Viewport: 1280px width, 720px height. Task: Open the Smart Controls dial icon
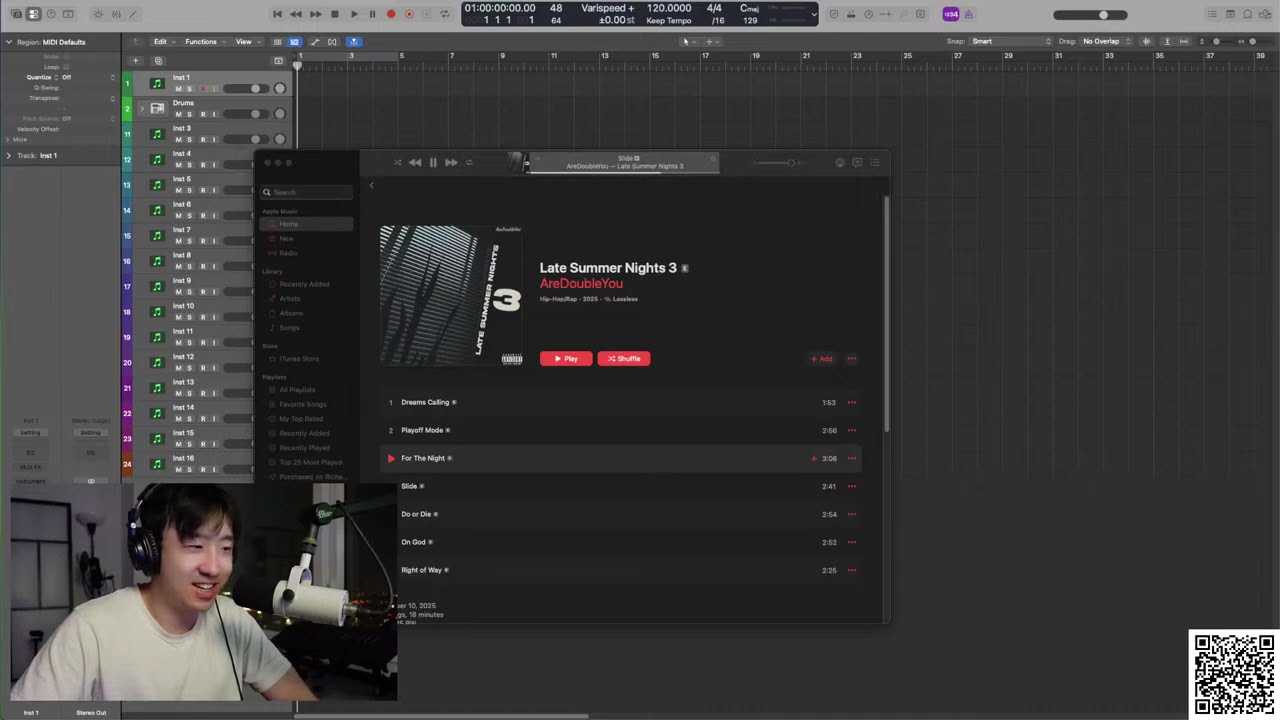click(98, 14)
